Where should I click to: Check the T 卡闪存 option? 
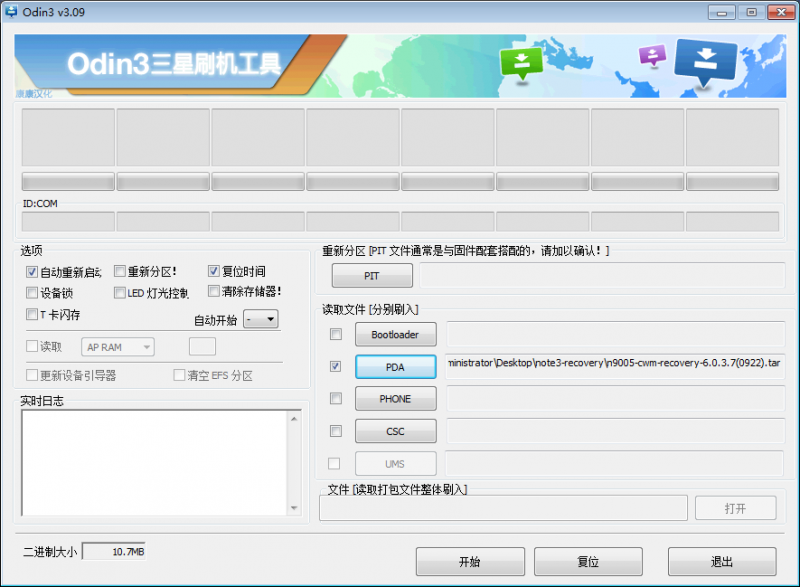click(32, 314)
